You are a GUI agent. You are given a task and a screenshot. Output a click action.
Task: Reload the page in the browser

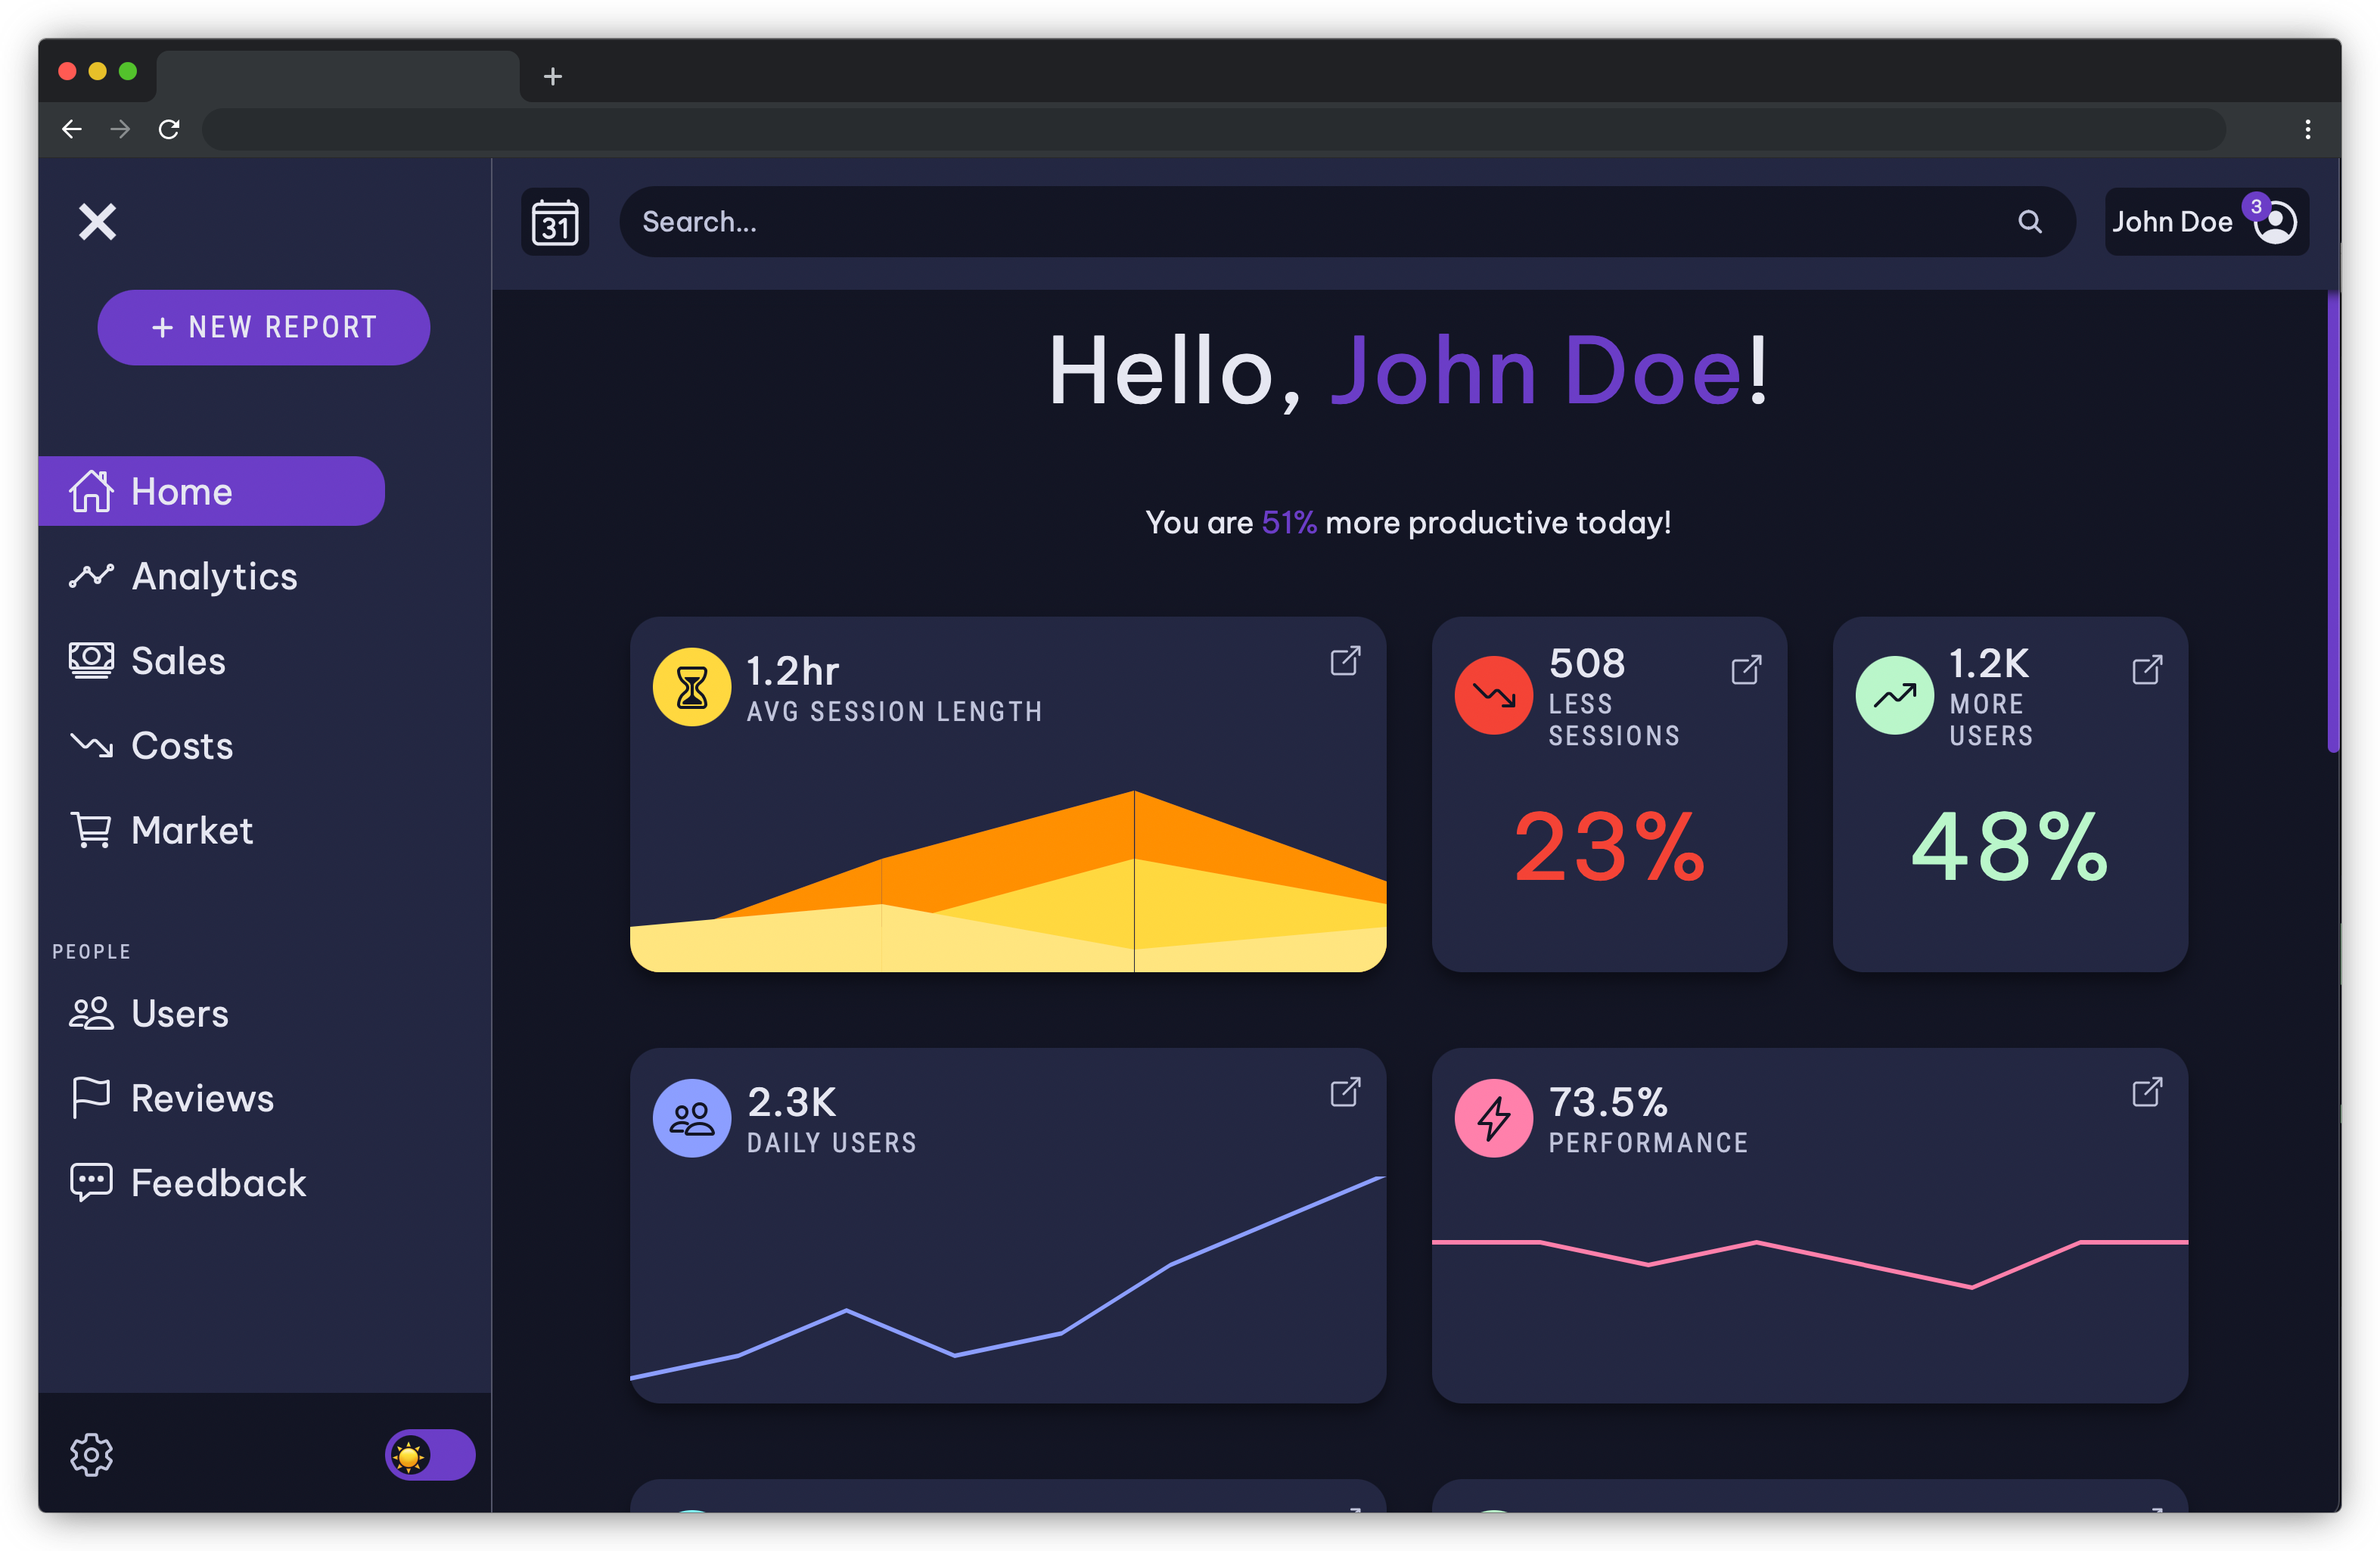coord(169,129)
